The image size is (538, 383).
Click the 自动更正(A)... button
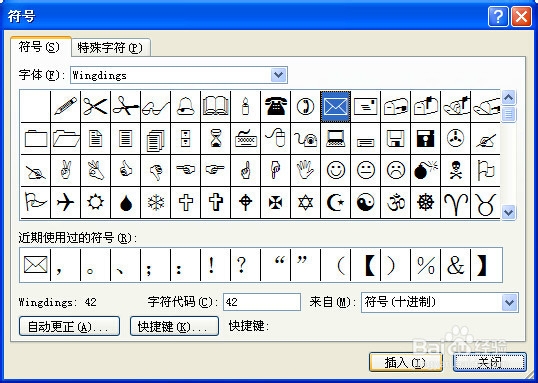click(69, 326)
